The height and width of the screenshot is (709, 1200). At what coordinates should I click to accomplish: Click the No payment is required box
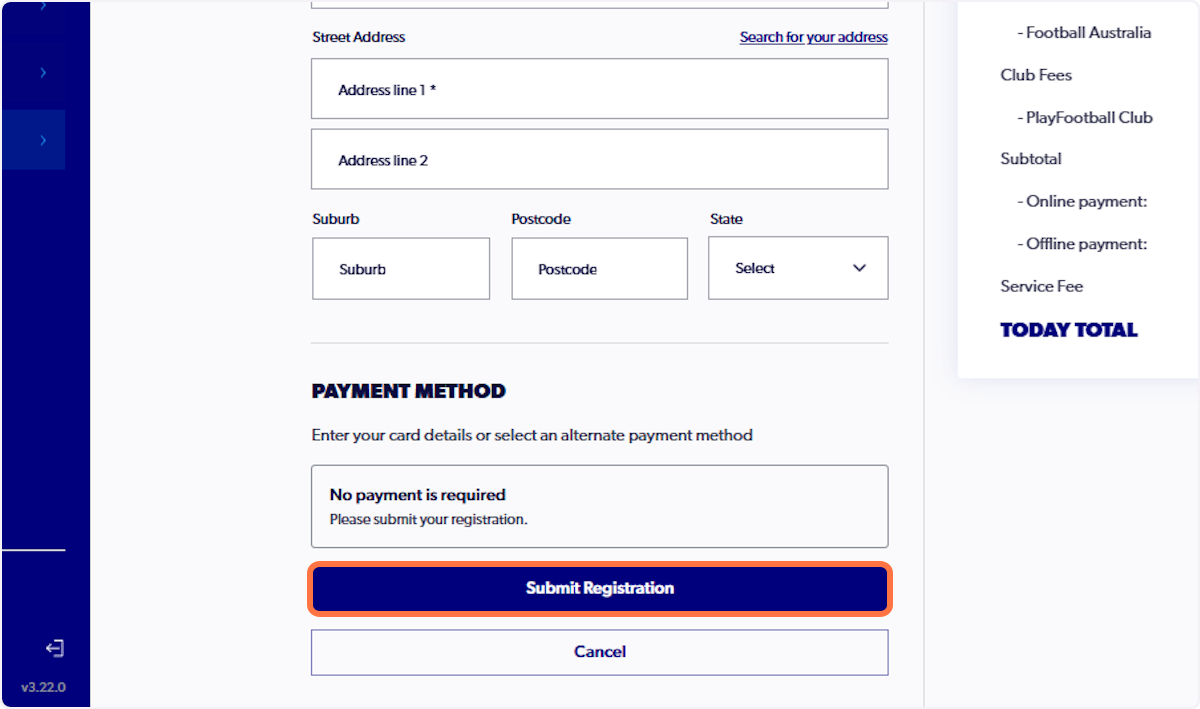pyautogui.click(x=599, y=506)
